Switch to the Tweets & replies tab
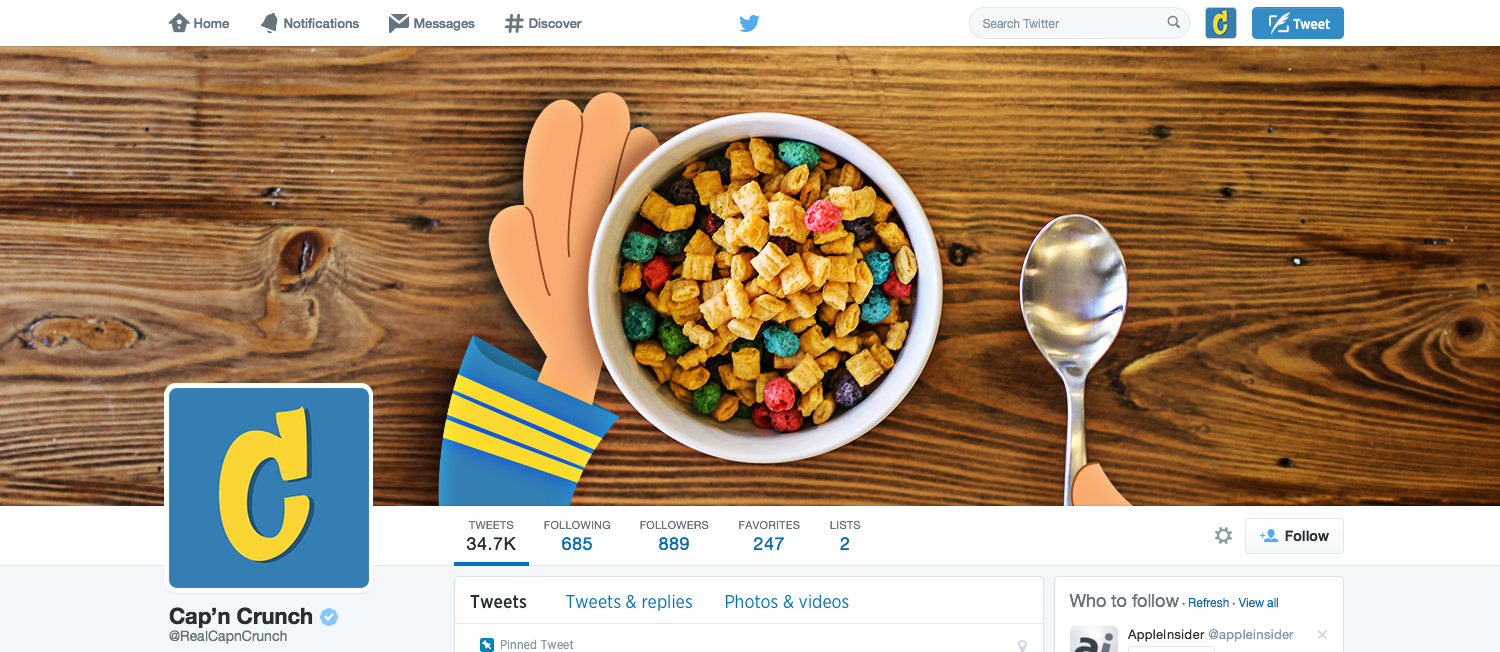 point(629,602)
